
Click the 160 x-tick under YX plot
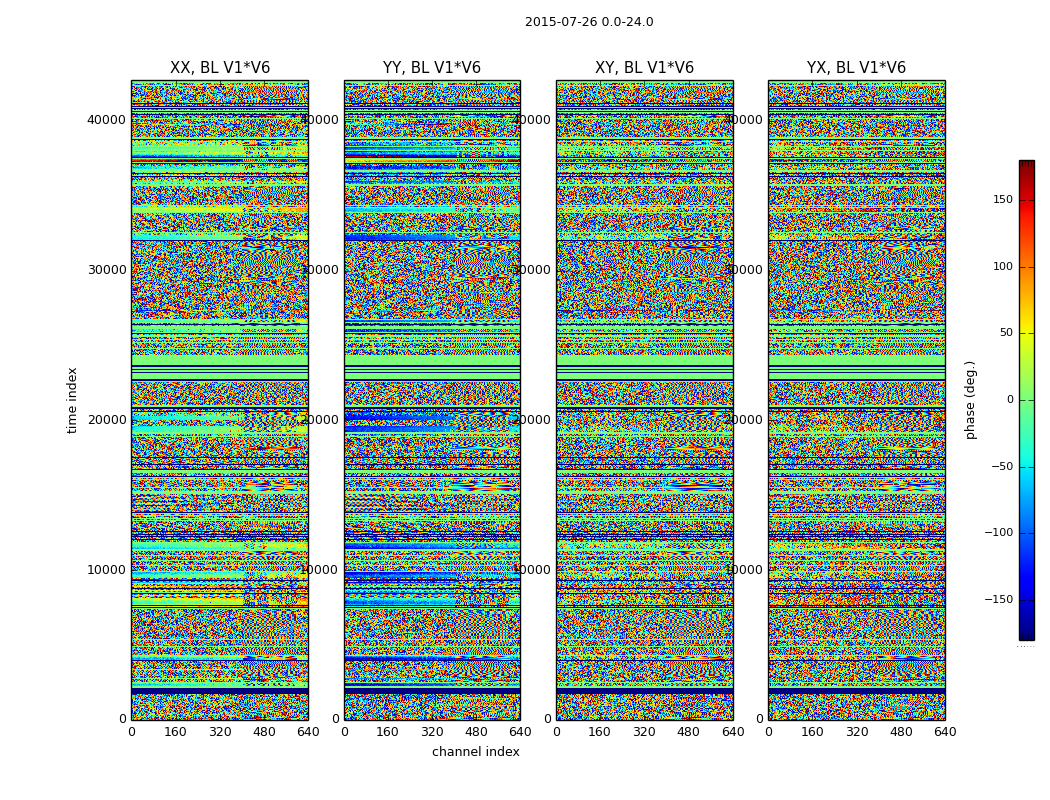point(812,732)
